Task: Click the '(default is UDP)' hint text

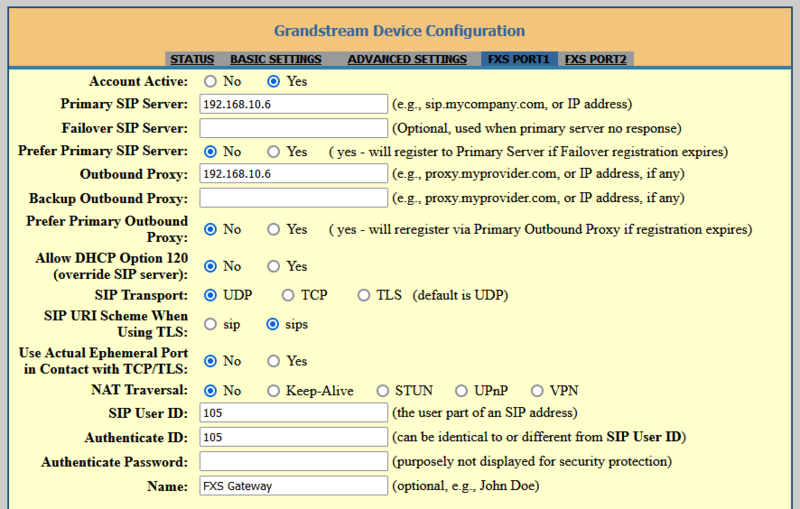Action: point(460,295)
